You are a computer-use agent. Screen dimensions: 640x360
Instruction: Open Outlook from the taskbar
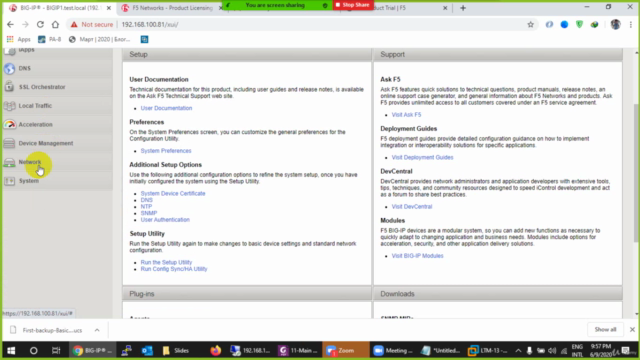(147, 351)
